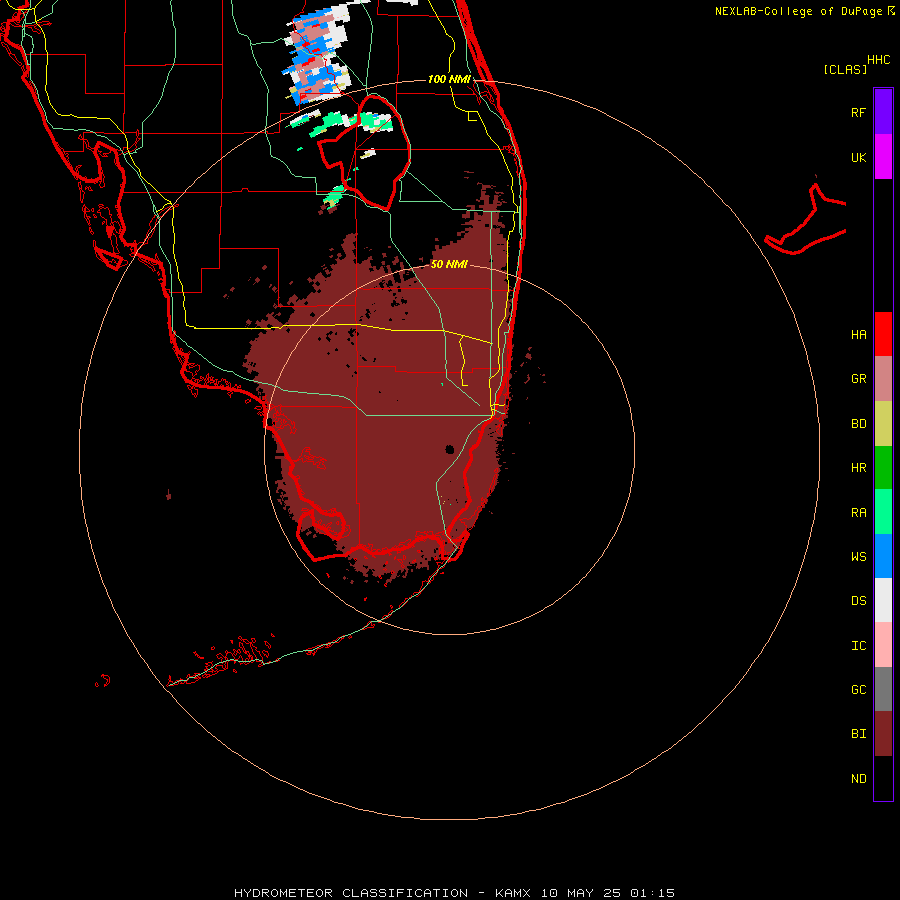Click the Bahamas island outline at right
900x900 pixels.
(806, 221)
